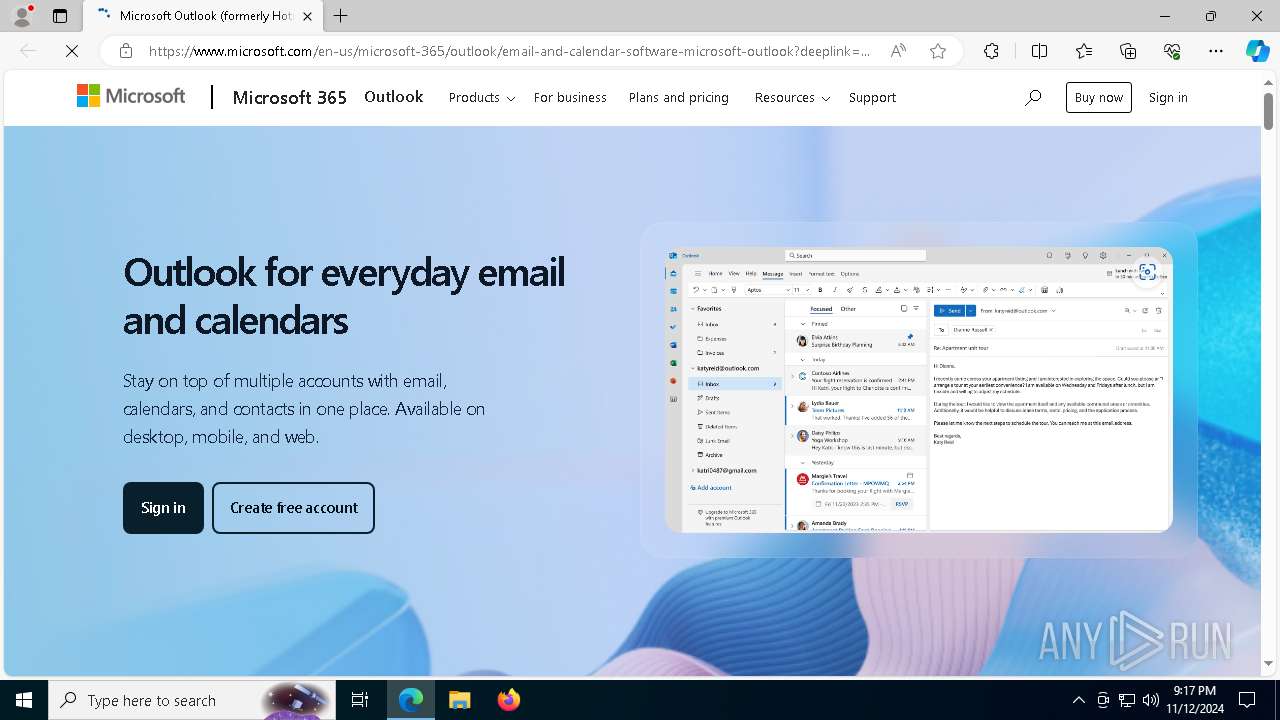This screenshot has width=1280, height=720.
Task: Open the Microsoft 365 link
Action: click(x=289, y=97)
